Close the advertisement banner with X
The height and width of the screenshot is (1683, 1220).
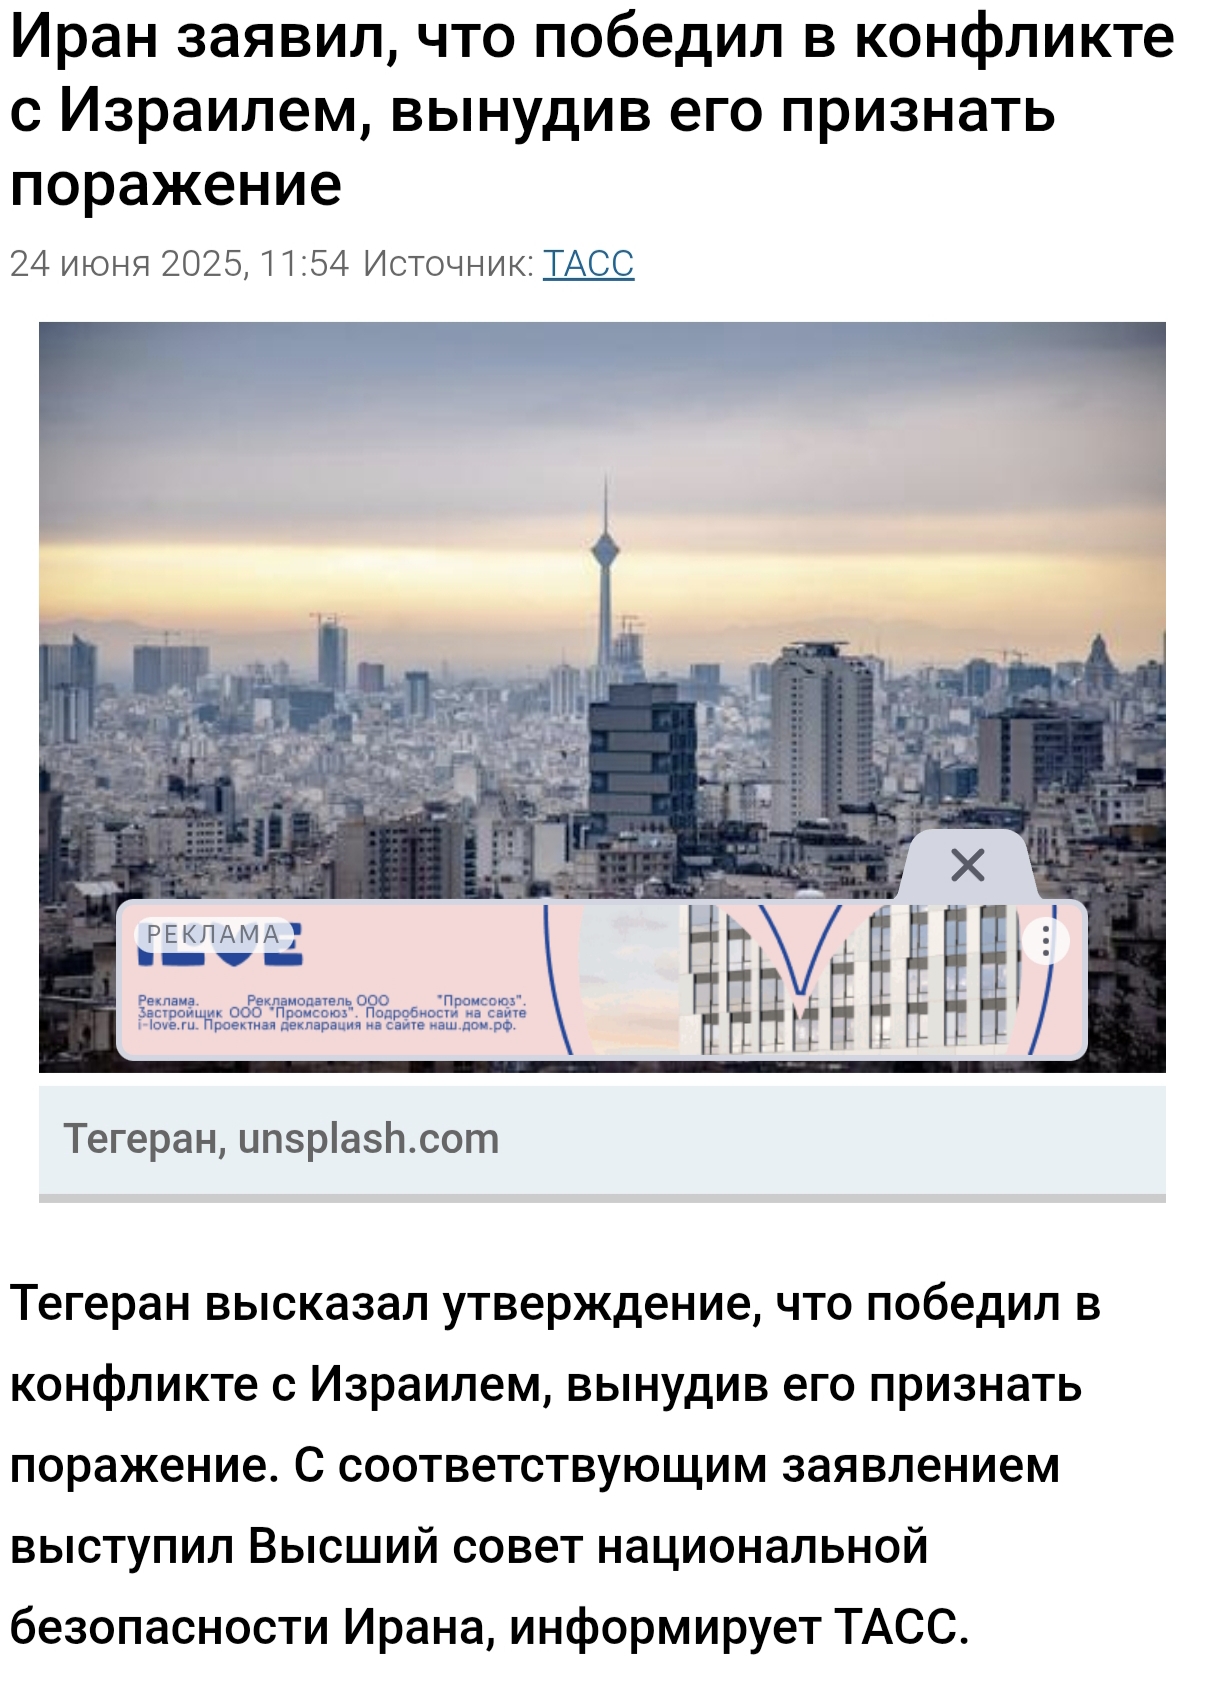coord(967,865)
